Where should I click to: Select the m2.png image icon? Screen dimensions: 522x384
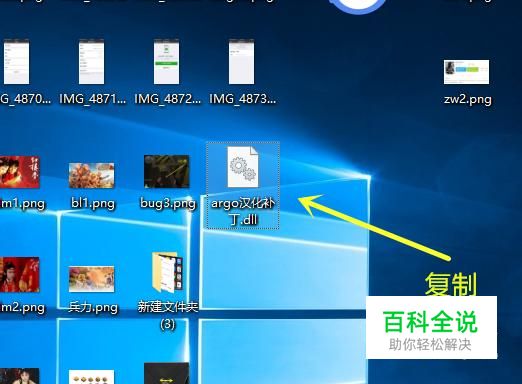tap(20, 275)
